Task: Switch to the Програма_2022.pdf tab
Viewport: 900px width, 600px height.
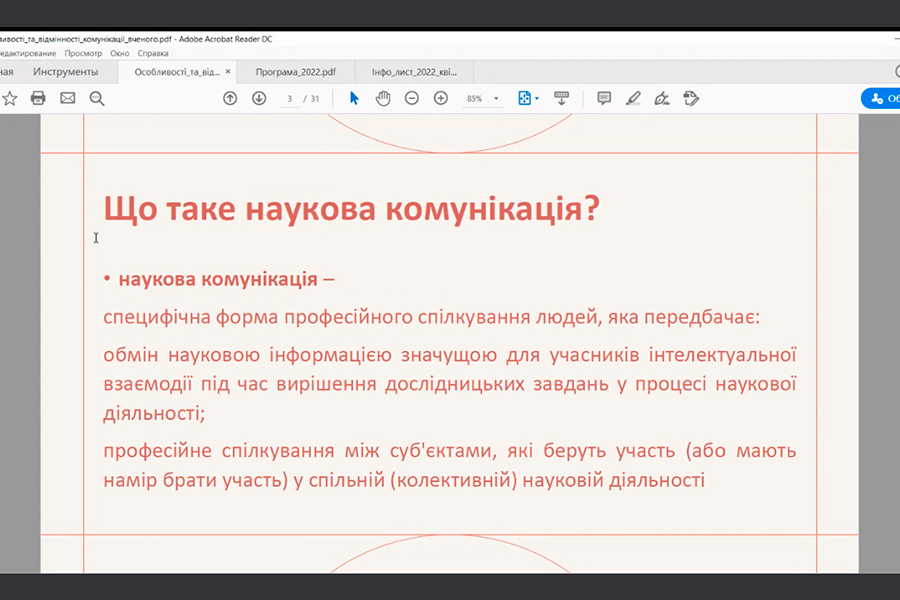Action: pos(295,72)
